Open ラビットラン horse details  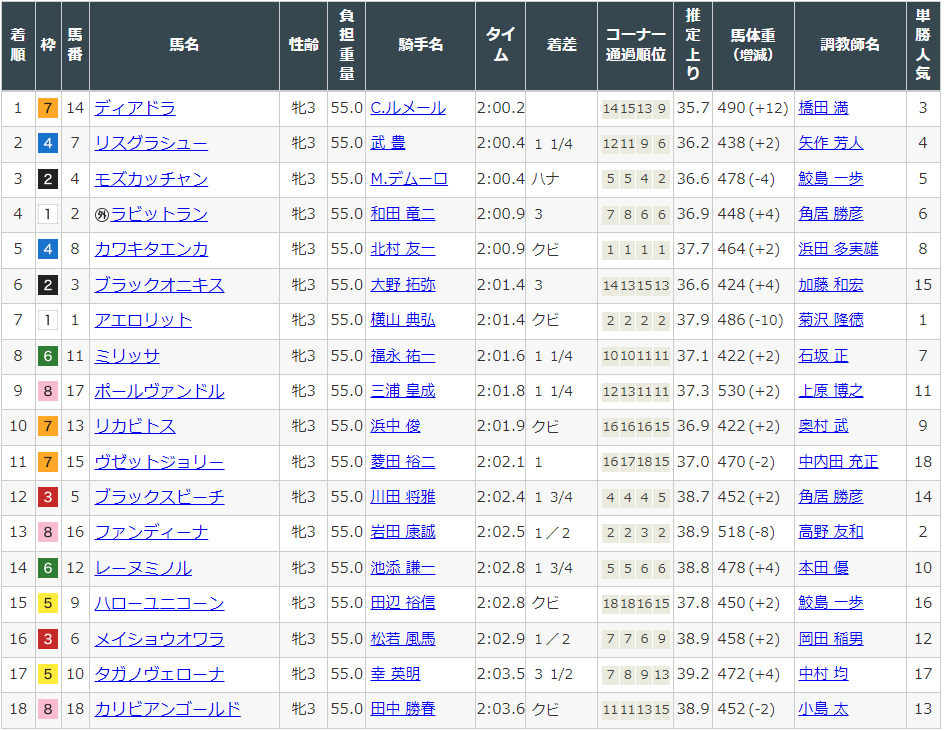159,214
